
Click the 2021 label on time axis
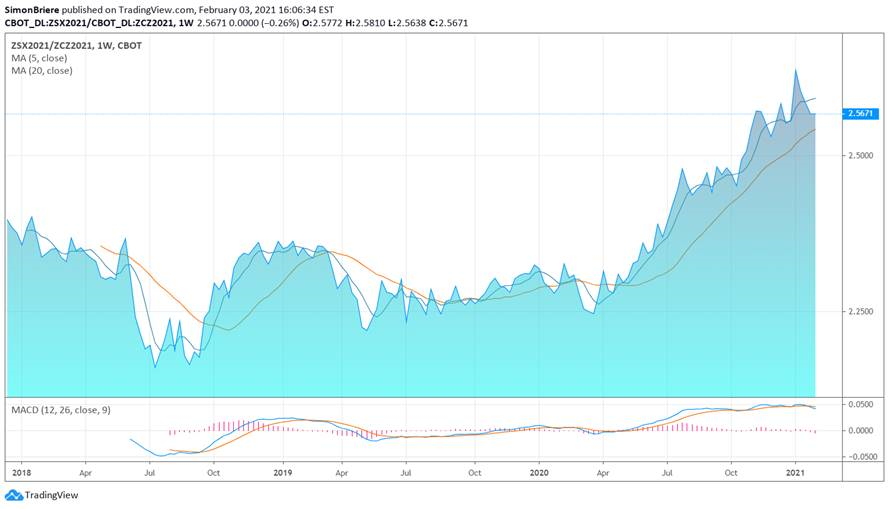pos(796,471)
